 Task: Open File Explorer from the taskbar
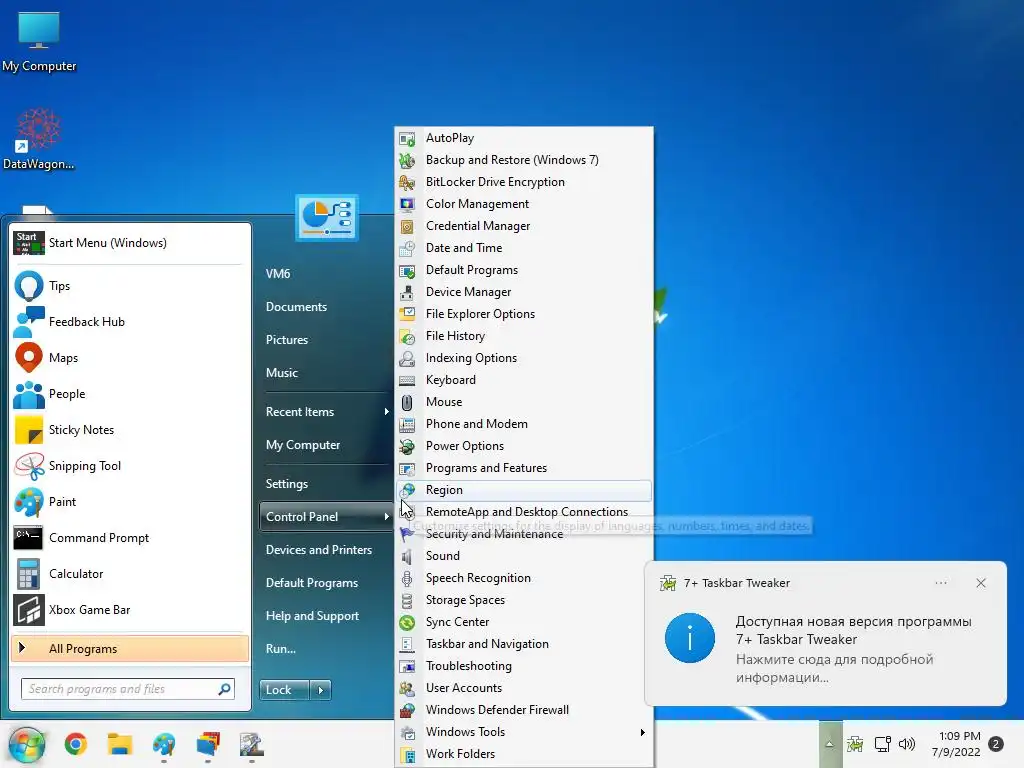pos(120,744)
